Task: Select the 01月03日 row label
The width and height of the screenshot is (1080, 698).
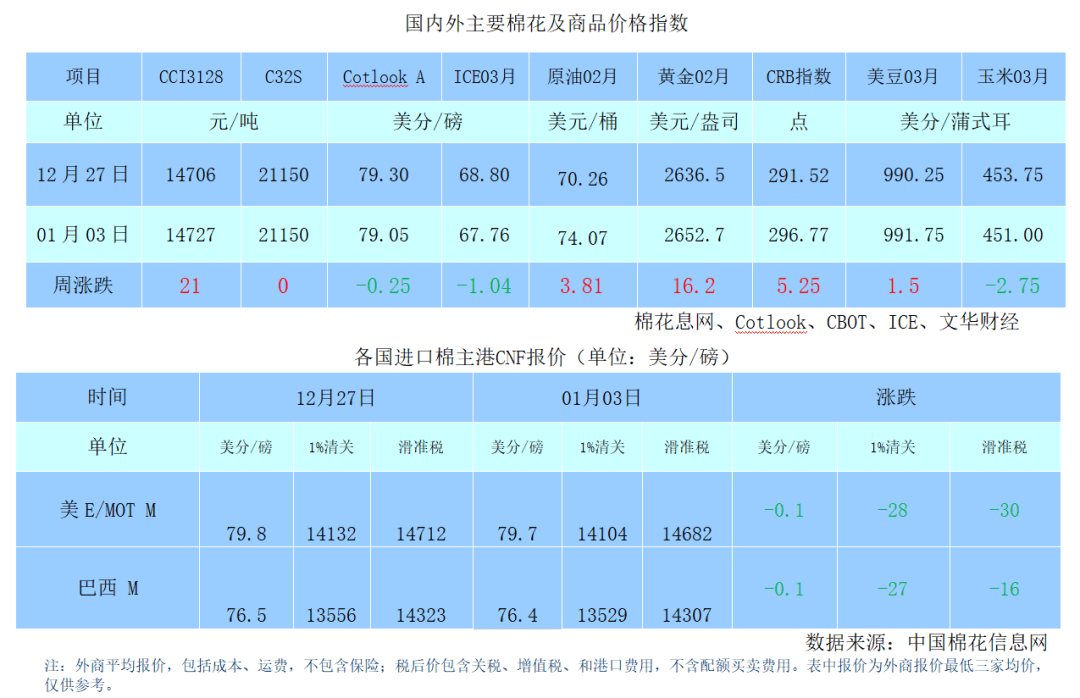Action: point(84,235)
